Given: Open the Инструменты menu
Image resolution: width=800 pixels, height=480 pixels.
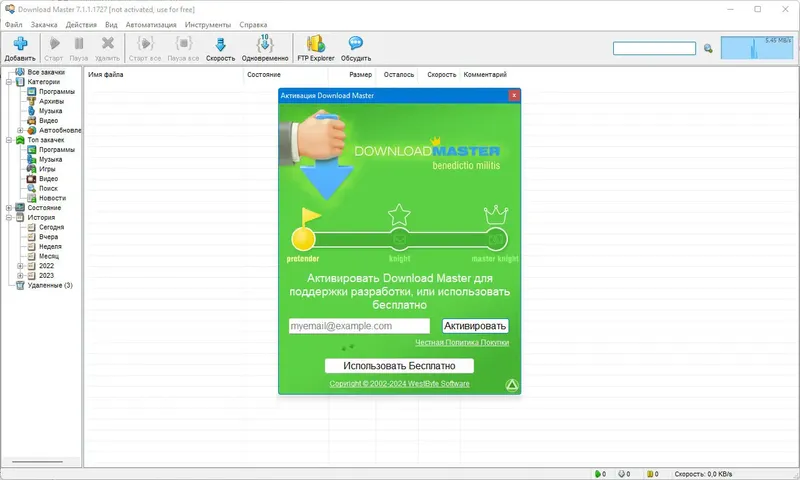Looking at the screenshot, I should click(208, 24).
